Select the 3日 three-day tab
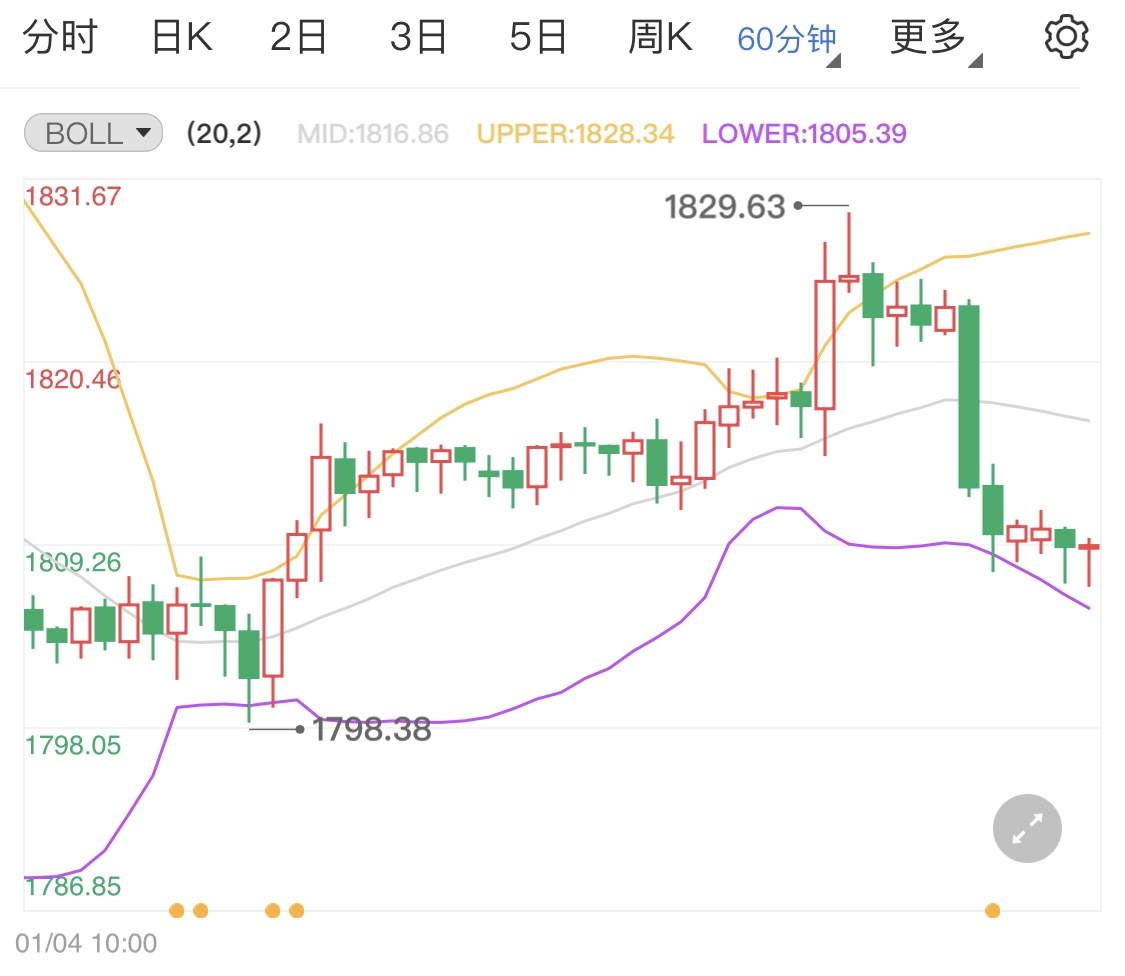Screen dimensions: 1125x976 coord(418,37)
